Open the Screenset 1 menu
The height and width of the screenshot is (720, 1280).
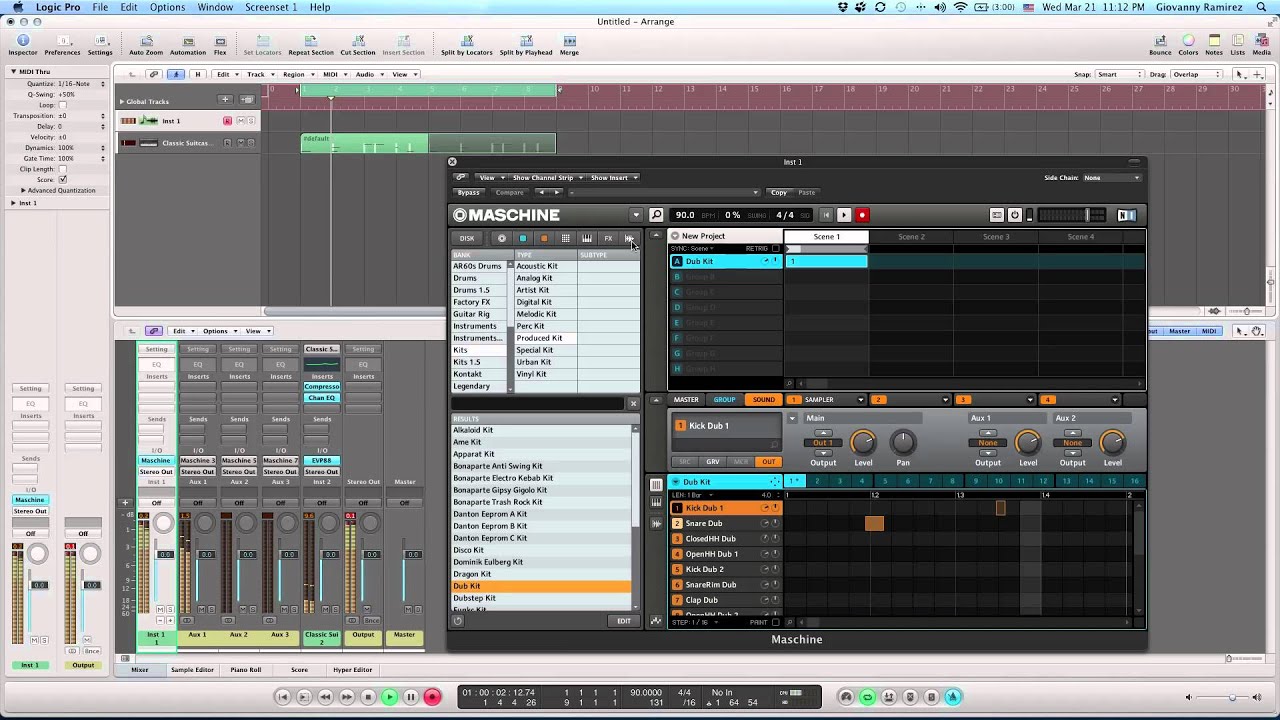[x=271, y=7]
